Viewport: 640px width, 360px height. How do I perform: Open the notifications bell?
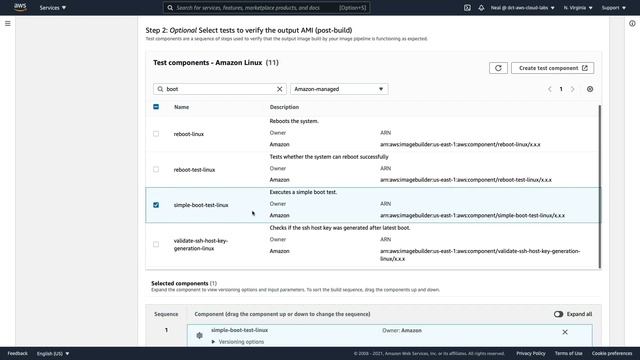tap(481, 8)
